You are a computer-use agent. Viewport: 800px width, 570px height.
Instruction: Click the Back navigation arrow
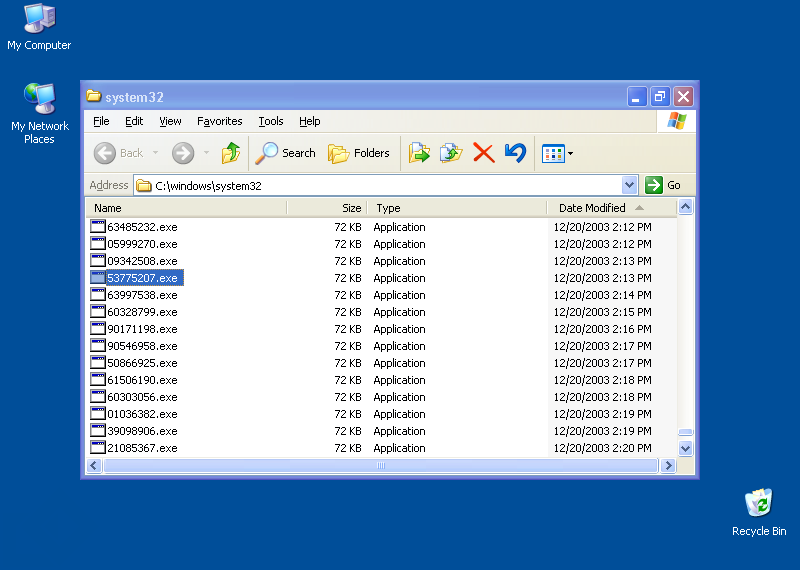(105, 153)
